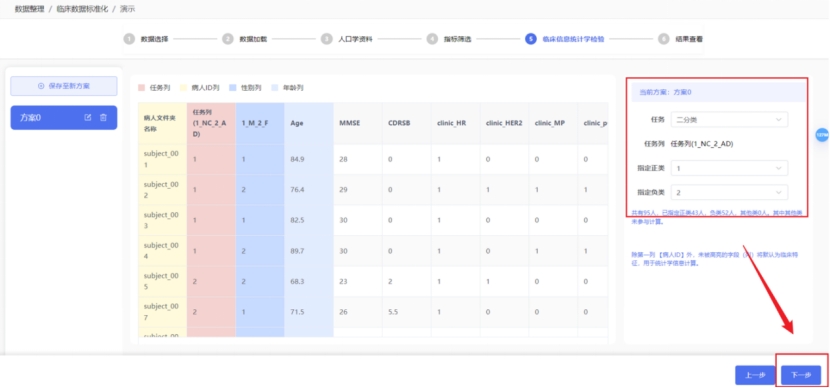This screenshot has height=388, width=830.
Task: Click the trash icon on 方案0
Action: click(x=103, y=118)
